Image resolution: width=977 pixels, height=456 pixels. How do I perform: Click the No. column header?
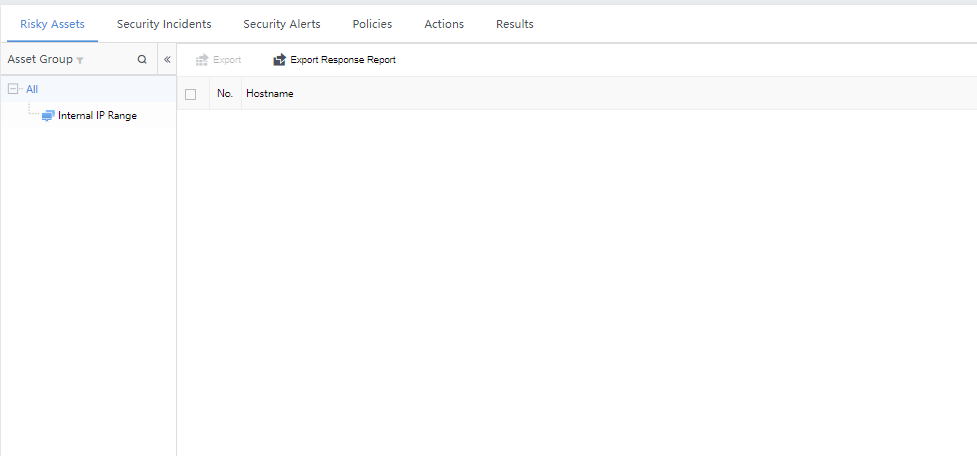coord(225,93)
